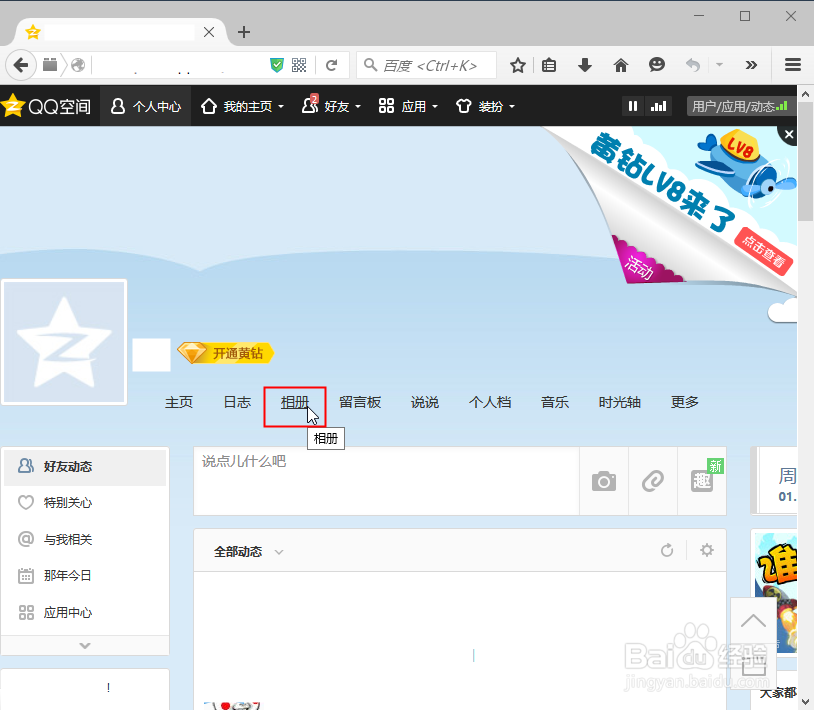The height and width of the screenshot is (710, 814).
Task: Click the scrollbar down arrow
Action: pos(806,702)
